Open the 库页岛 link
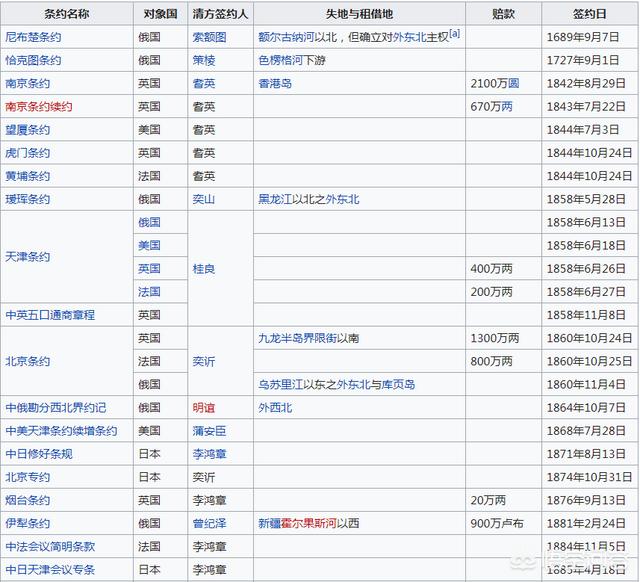The image size is (640, 582). (398, 384)
